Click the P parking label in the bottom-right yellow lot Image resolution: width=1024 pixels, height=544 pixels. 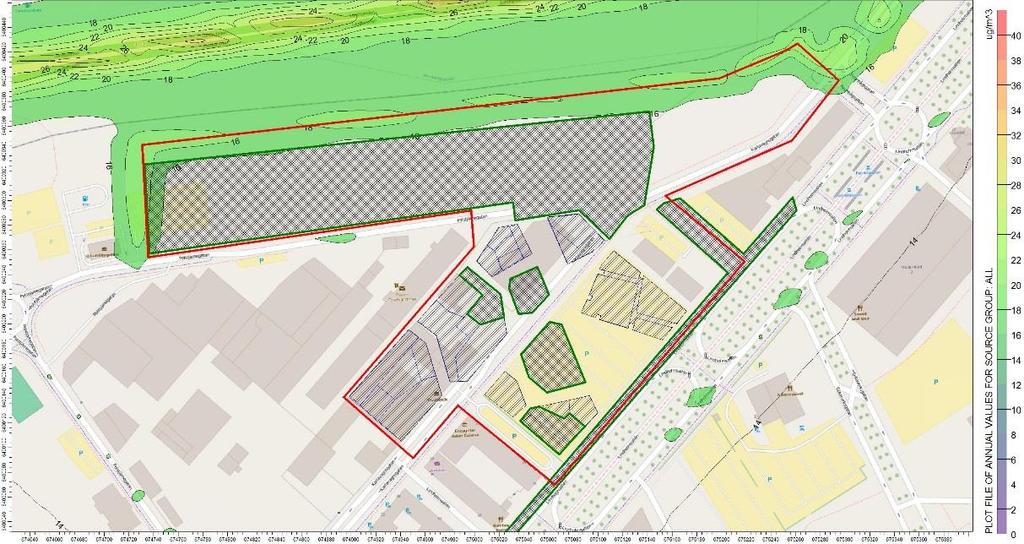click(x=770, y=481)
